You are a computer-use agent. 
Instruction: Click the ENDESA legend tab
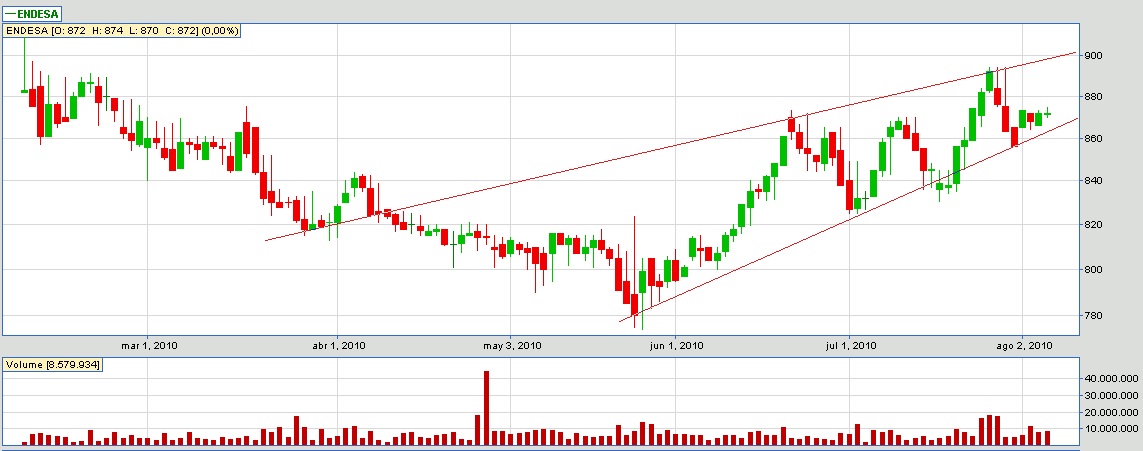click(x=32, y=12)
